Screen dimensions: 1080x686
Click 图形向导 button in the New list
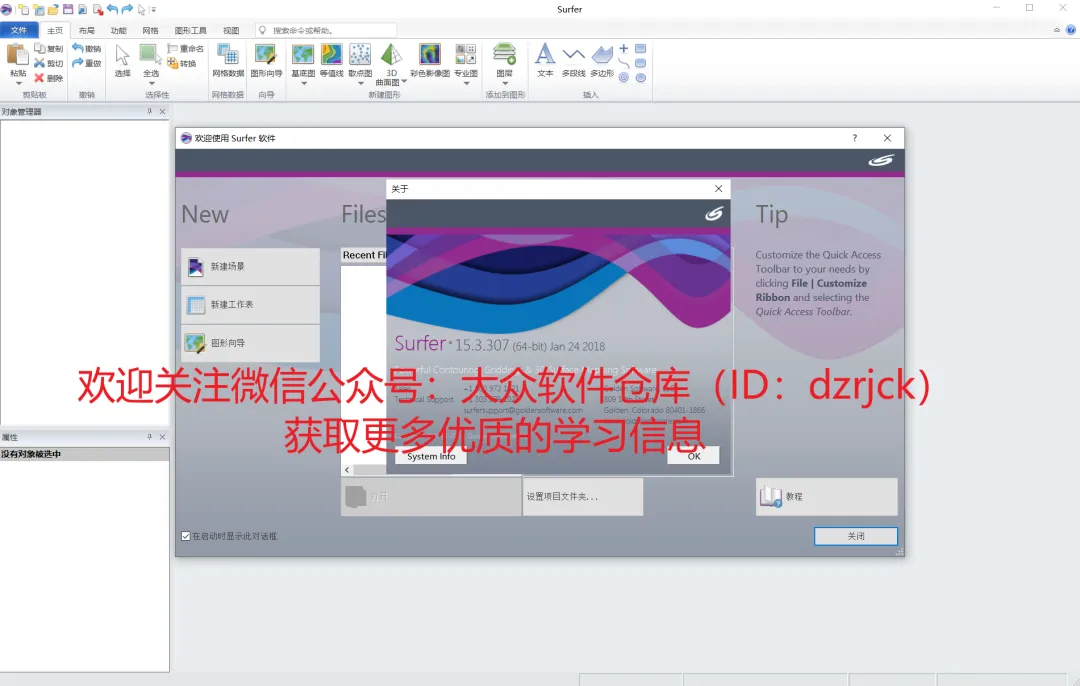[x=251, y=343]
